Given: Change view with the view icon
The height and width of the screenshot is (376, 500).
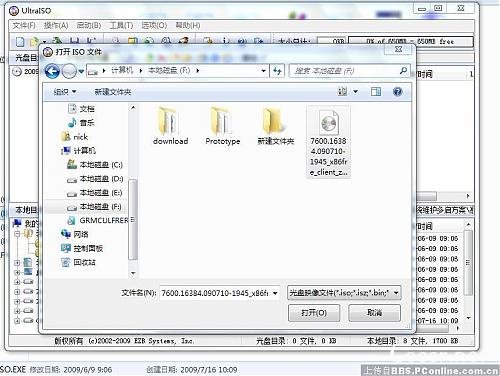Looking at the screenshot, I should 343,91.
